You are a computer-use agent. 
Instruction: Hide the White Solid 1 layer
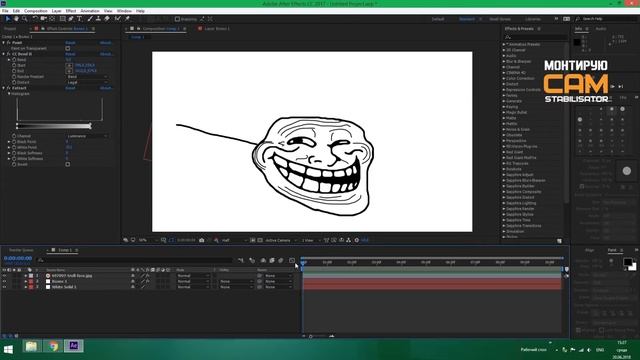[4, 287]
